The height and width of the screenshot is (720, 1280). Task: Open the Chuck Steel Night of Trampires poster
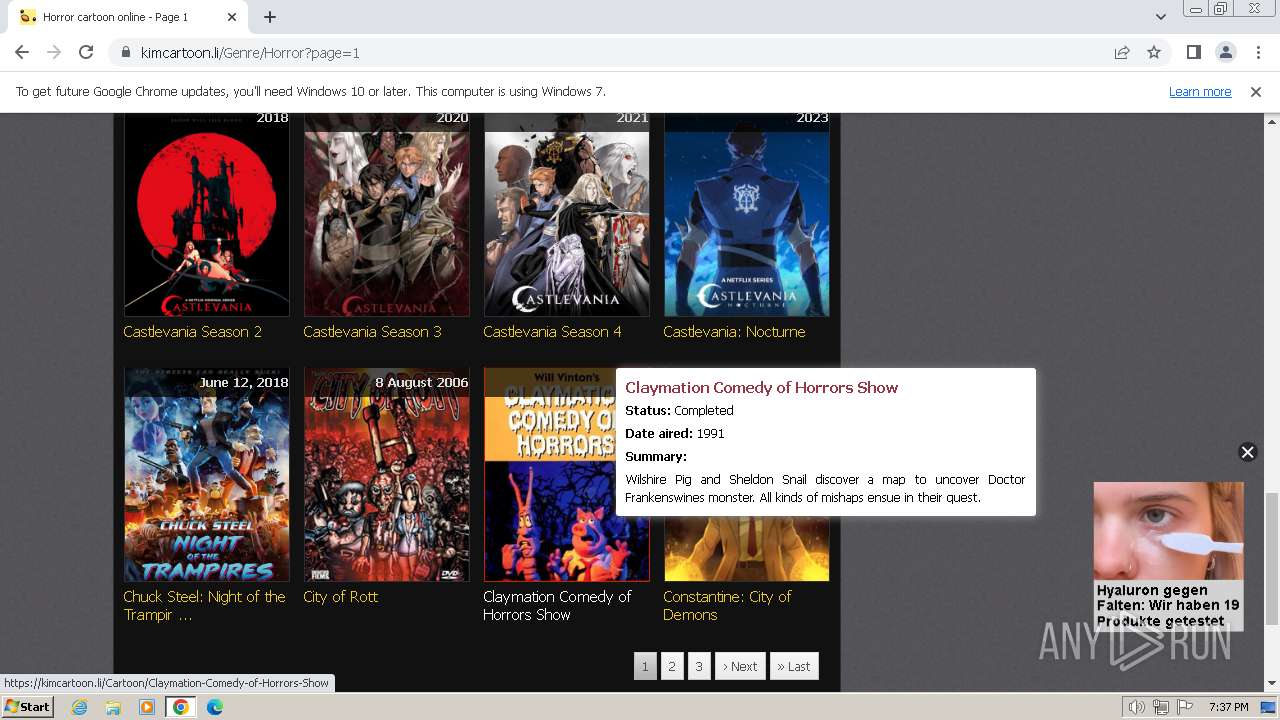coord(207,475)
